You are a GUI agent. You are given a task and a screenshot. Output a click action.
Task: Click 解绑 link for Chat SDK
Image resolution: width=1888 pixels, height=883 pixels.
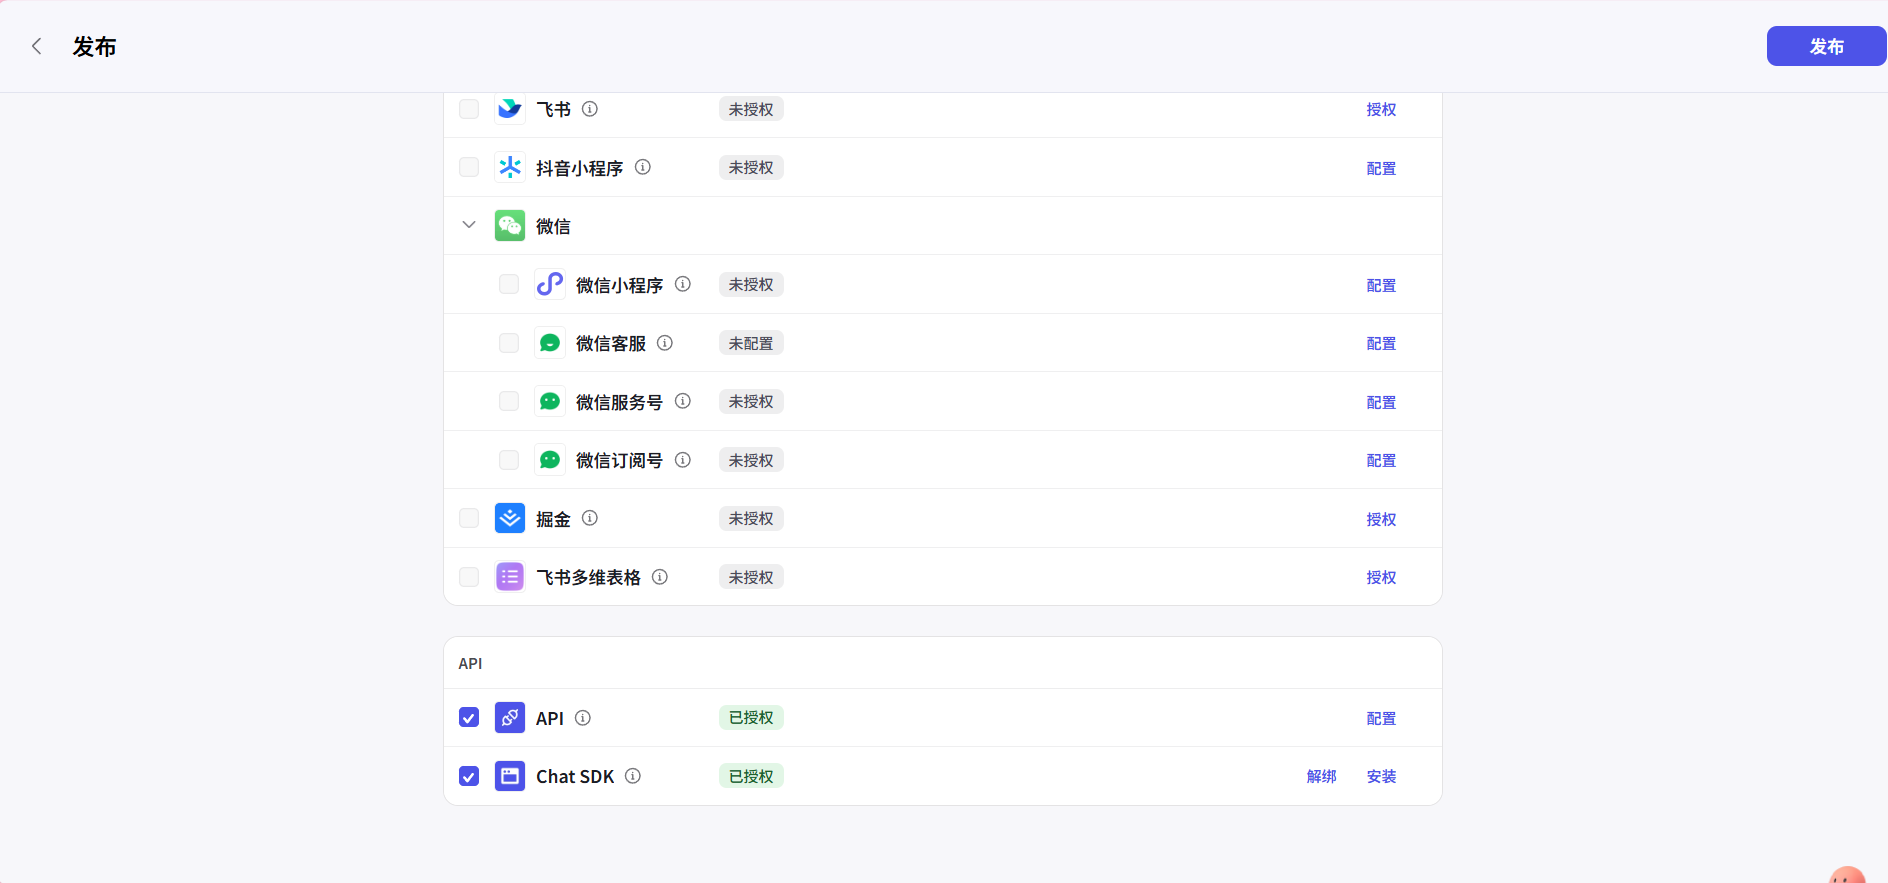tap(1321, 777)
